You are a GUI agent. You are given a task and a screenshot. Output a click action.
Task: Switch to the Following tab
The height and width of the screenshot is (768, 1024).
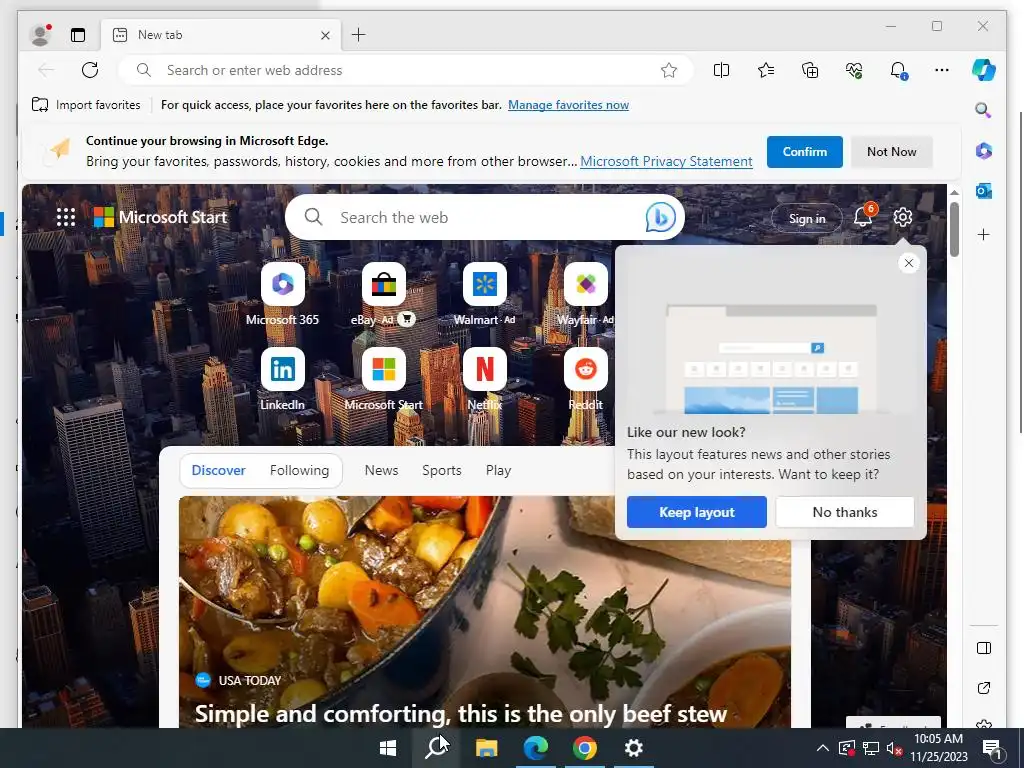[x=299, y=470]
